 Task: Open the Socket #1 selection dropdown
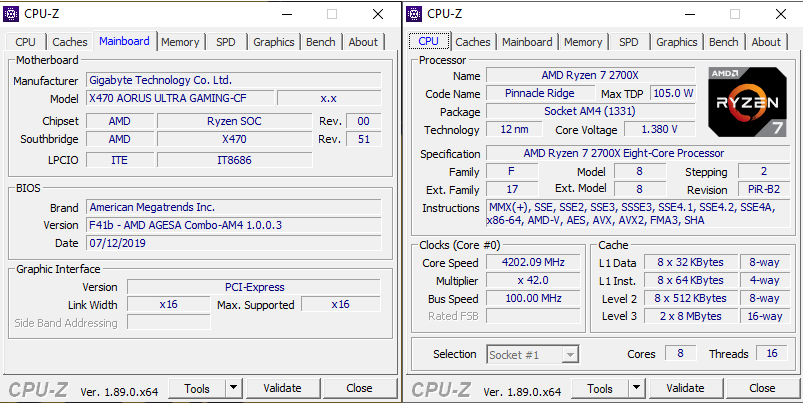(x=533, y=354)
